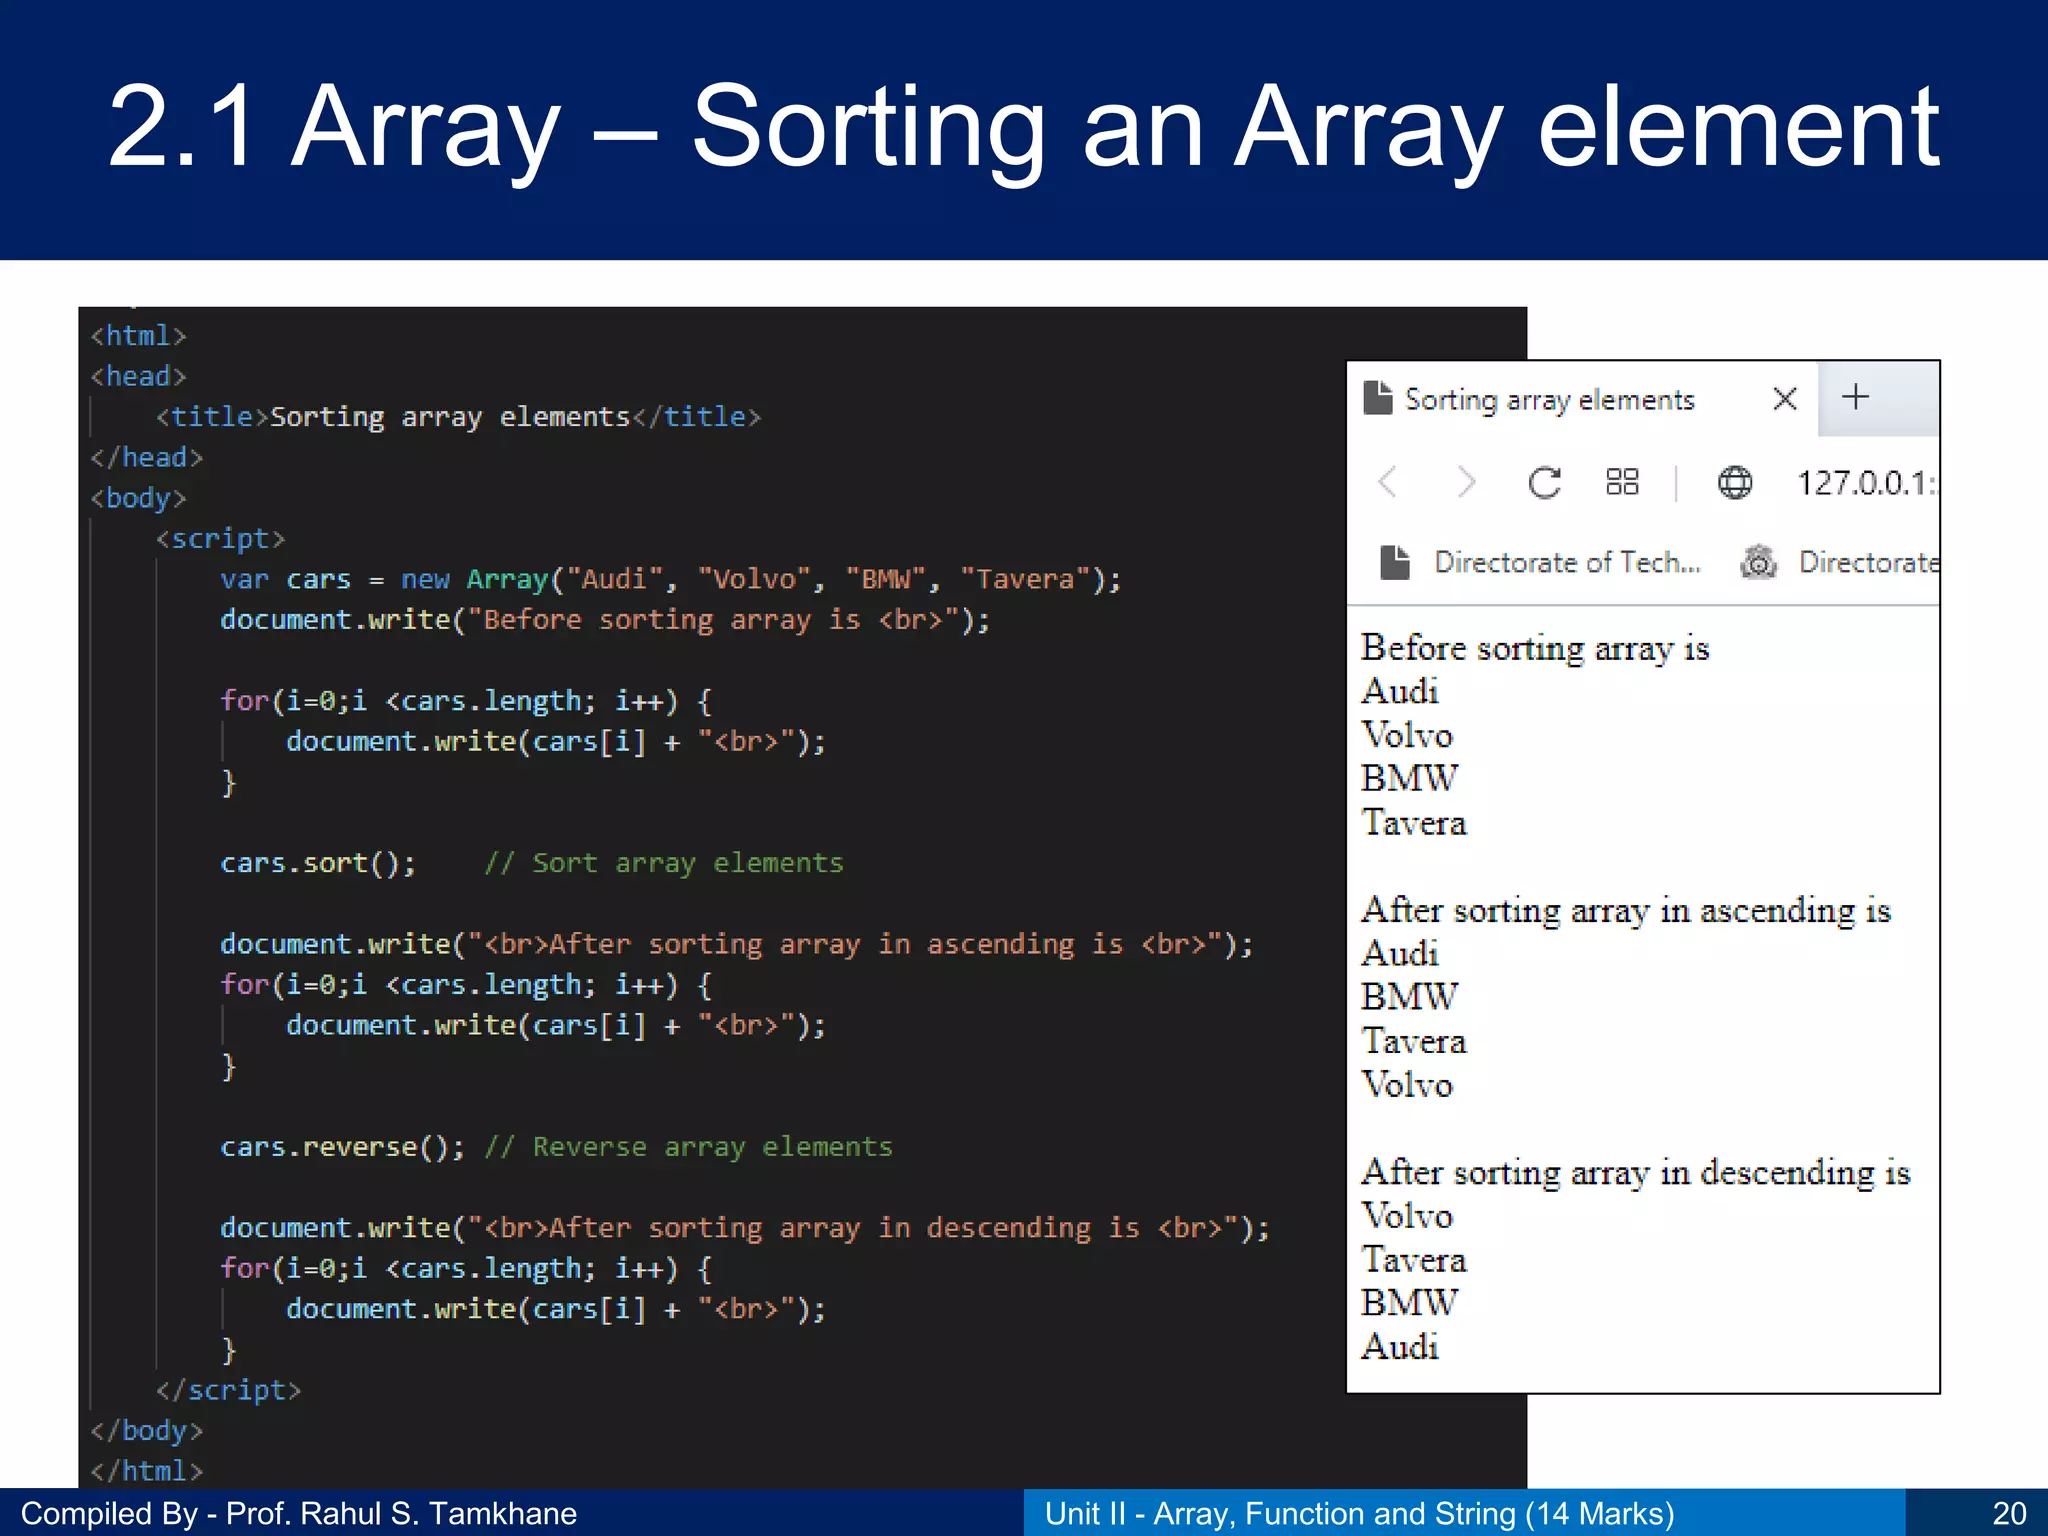The width and height of the screenshot is (2048, 1536).
Task: Open the Directorate of Tech... bookmark
Action: pyautogui.click(x=1540, y=563)
